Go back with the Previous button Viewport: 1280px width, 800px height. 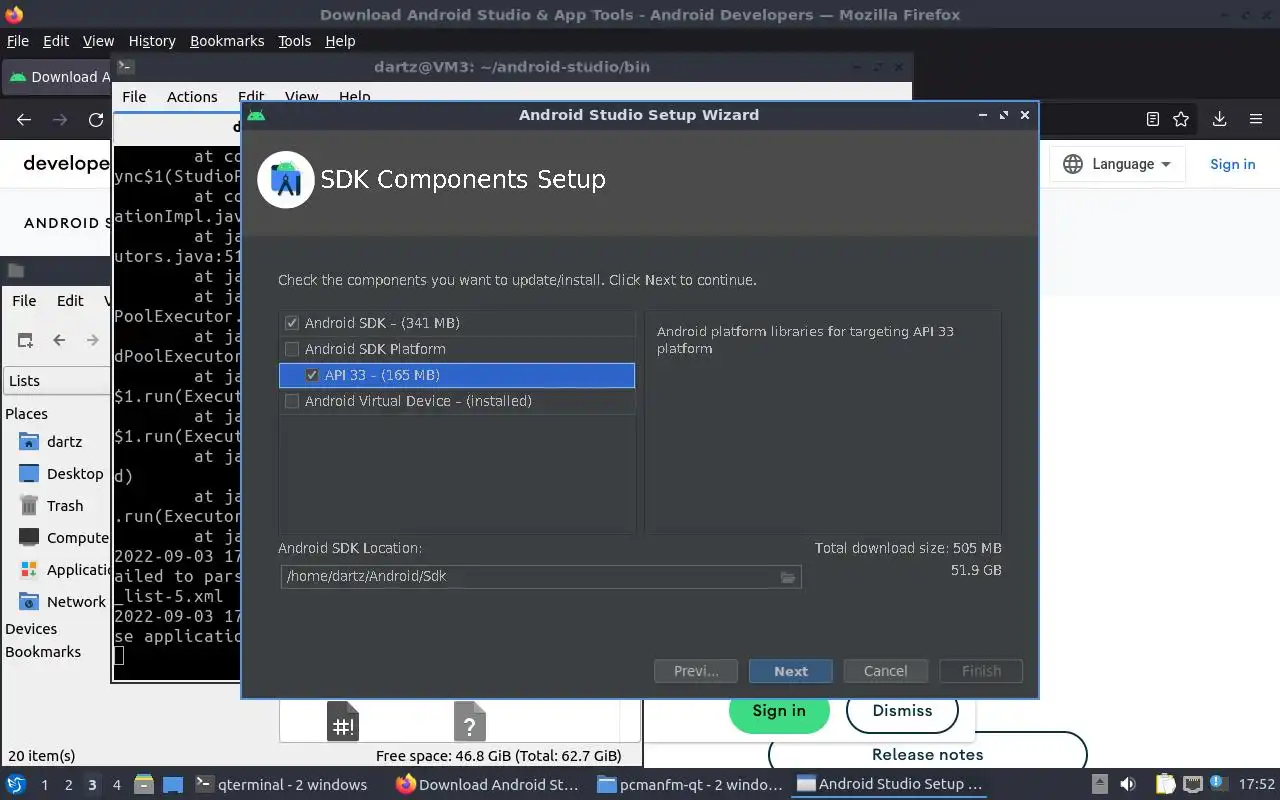(x=696, y=671)
